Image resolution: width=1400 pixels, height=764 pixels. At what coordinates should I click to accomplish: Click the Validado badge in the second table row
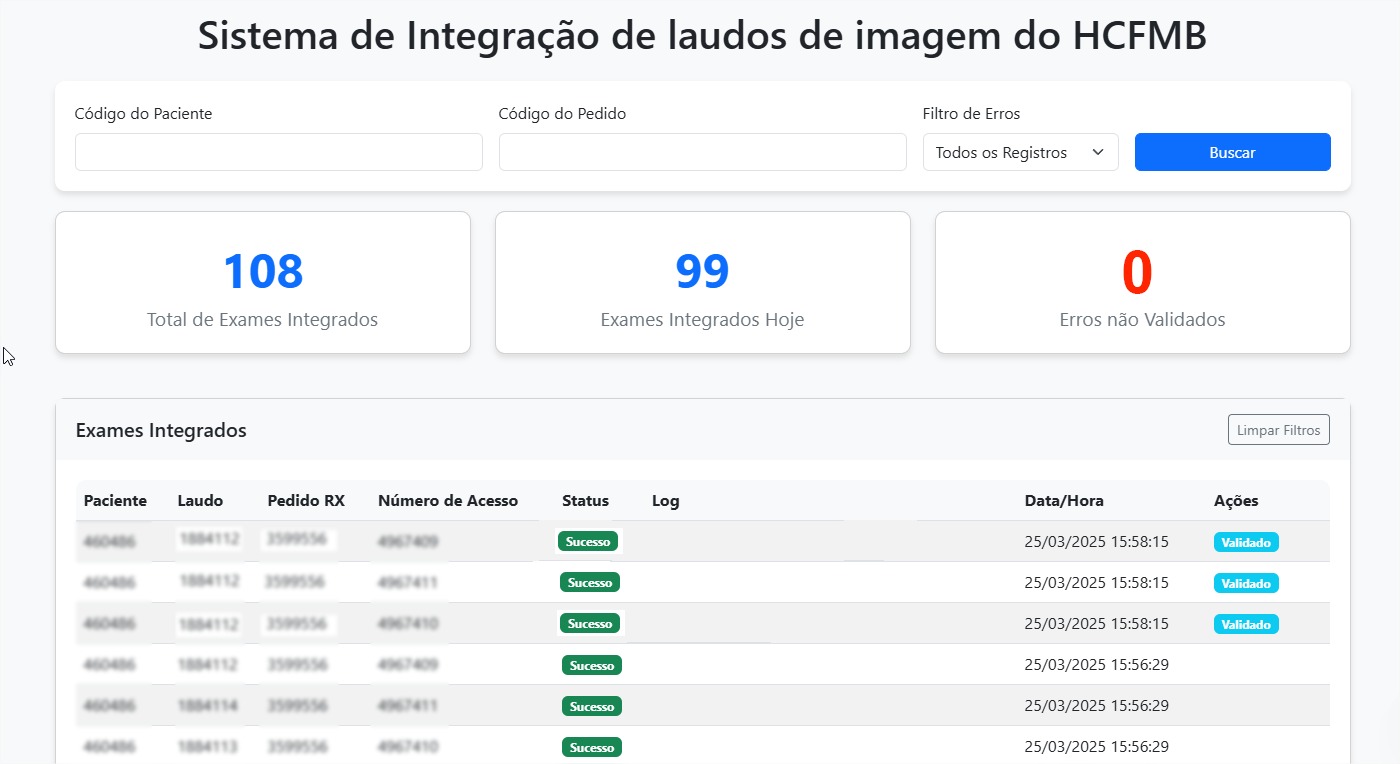[x=1246, y=583]
